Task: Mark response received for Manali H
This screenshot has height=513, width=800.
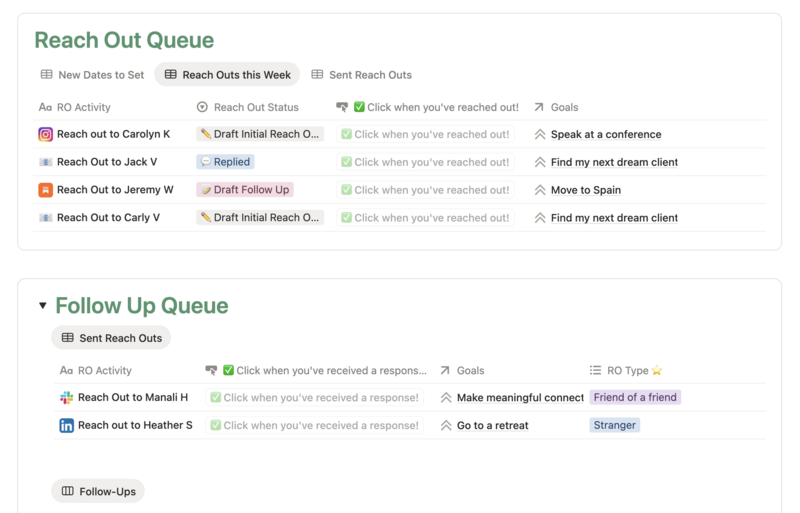Action: click(216, 397)
